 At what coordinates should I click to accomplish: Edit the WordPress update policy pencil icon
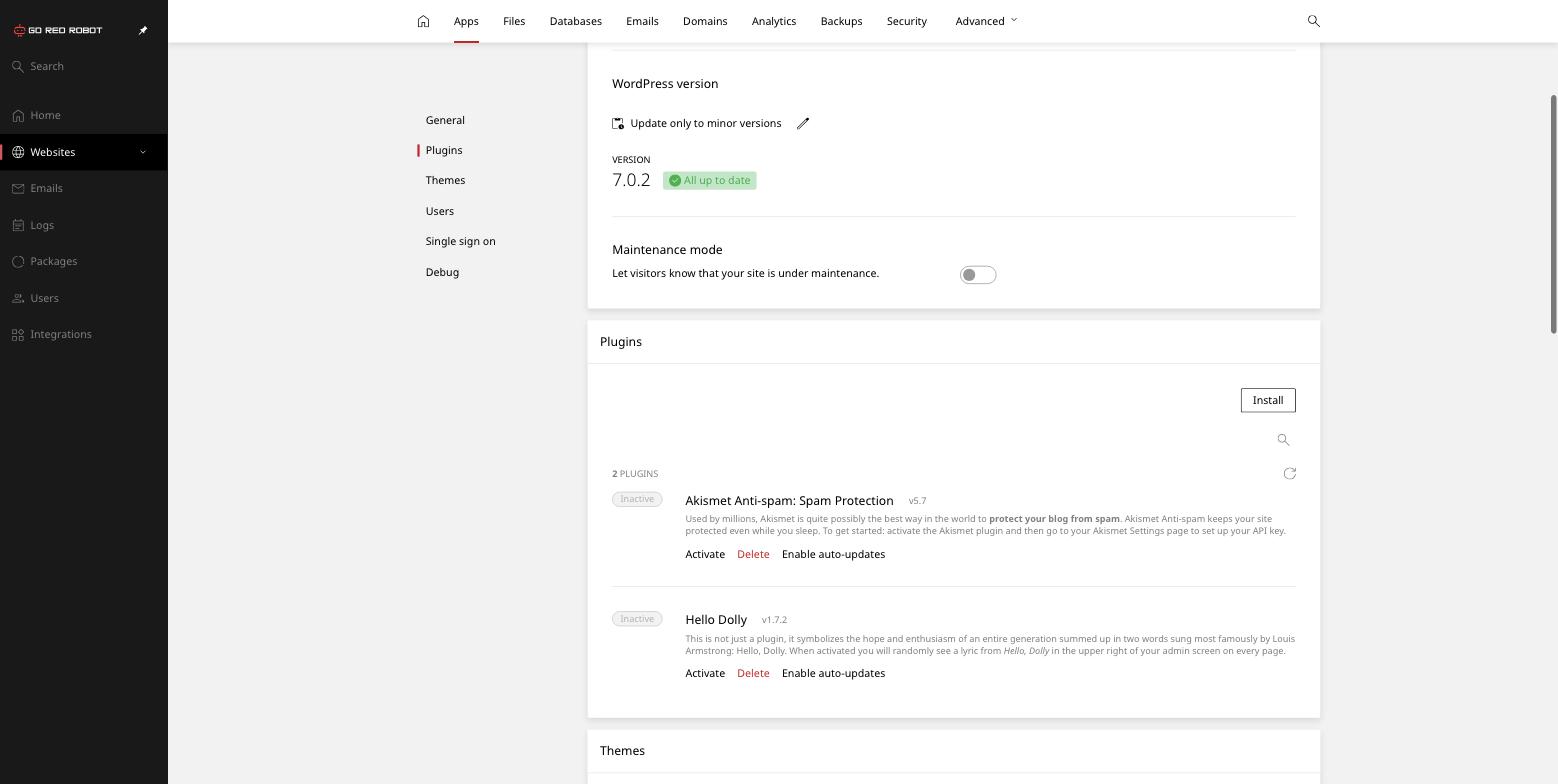[x=803, y=123]
